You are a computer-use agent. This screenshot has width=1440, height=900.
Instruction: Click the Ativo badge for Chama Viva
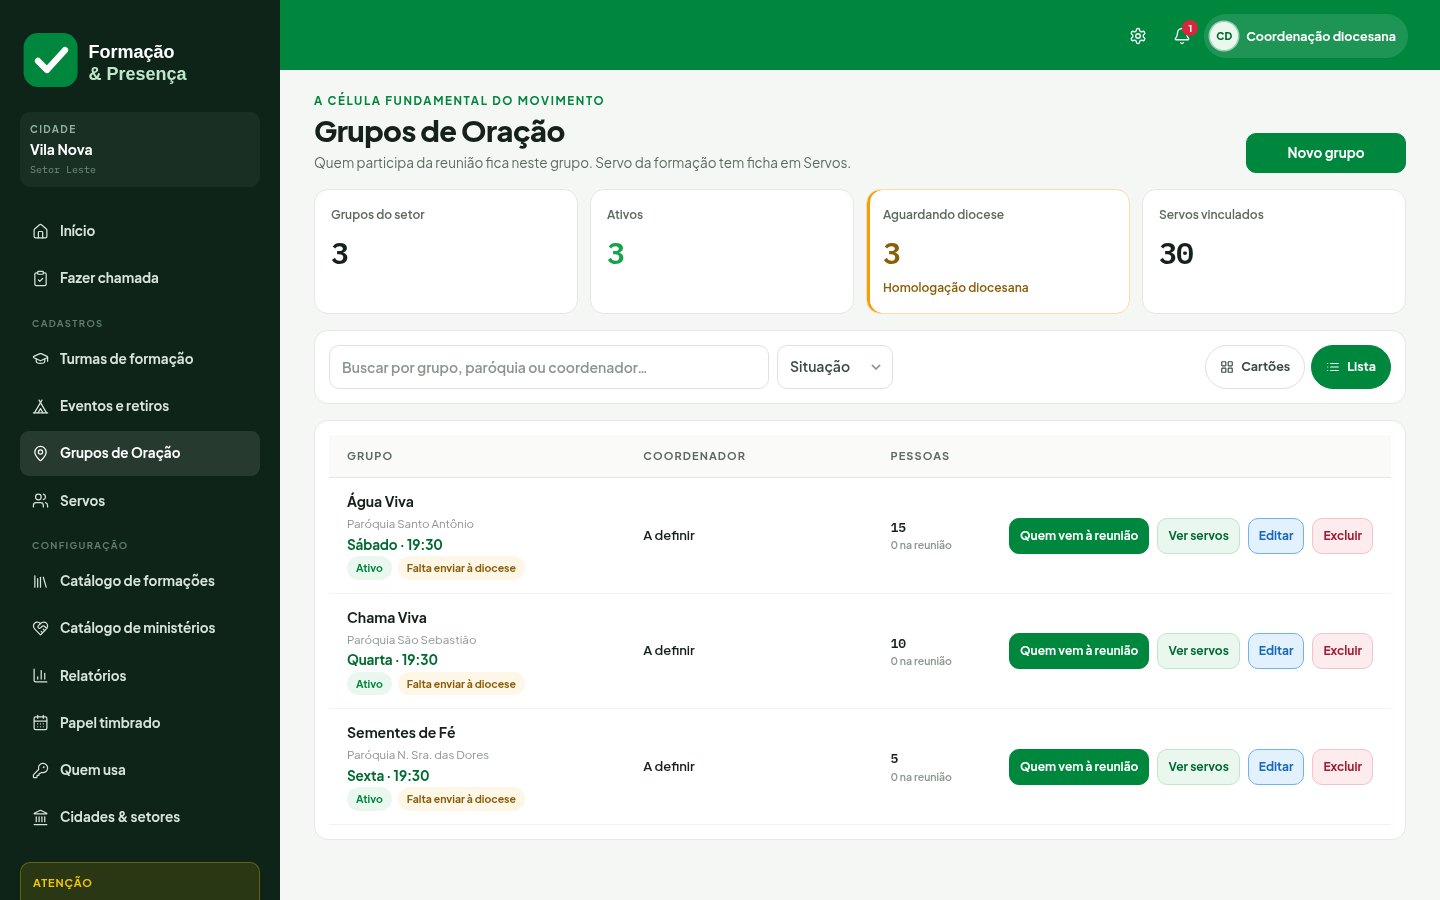tap(369, 684)
